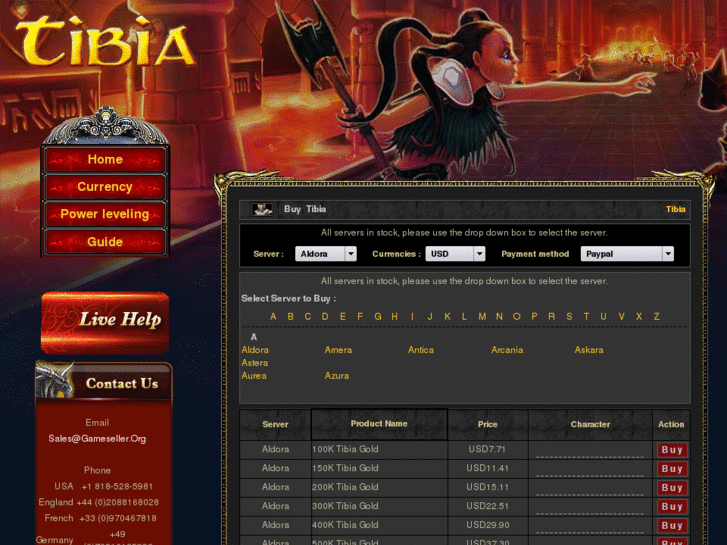Click the Tibia logo

(106, 42)
